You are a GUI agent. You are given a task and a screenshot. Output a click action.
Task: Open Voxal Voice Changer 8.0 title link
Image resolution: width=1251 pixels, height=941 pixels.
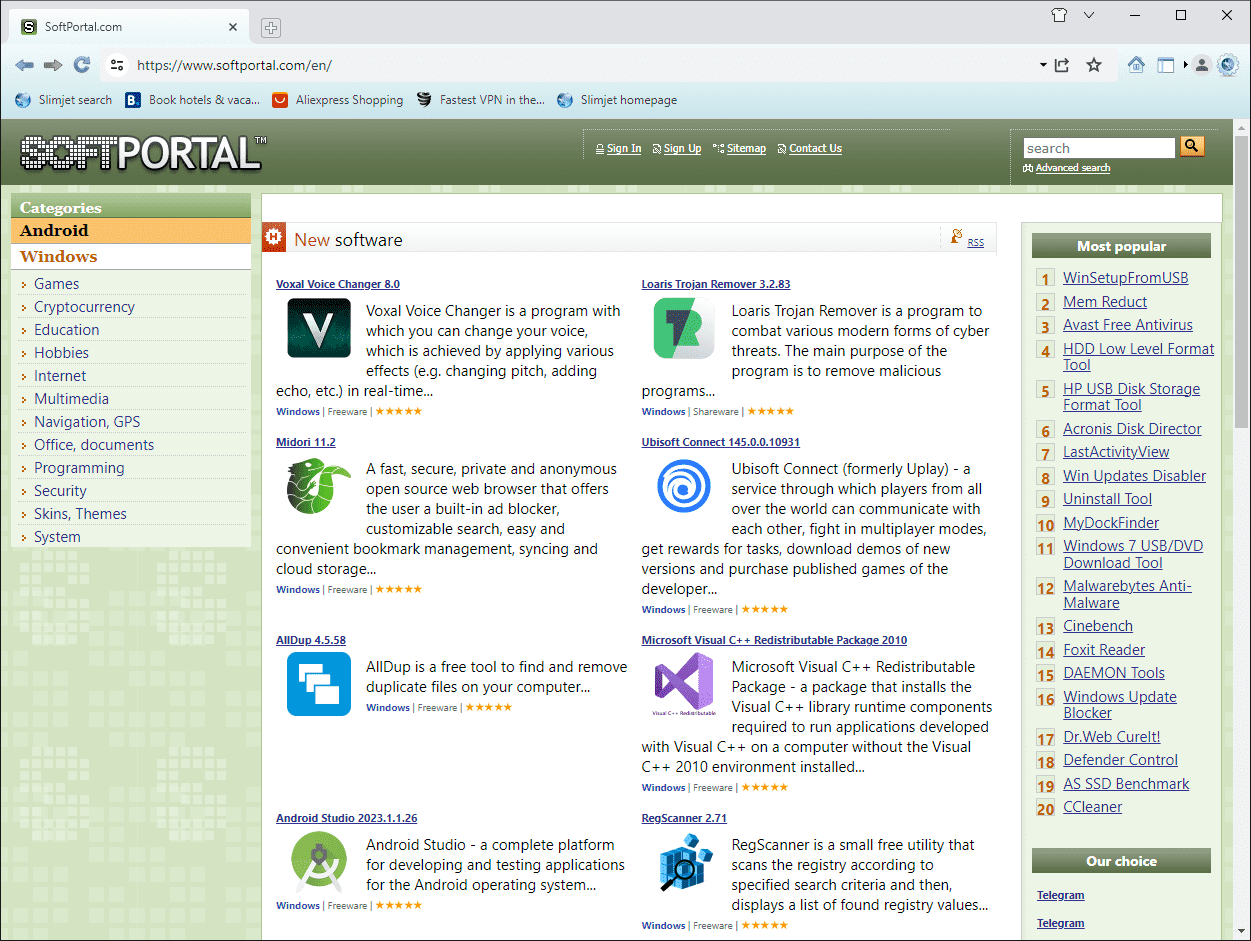[x=338, y=284]
